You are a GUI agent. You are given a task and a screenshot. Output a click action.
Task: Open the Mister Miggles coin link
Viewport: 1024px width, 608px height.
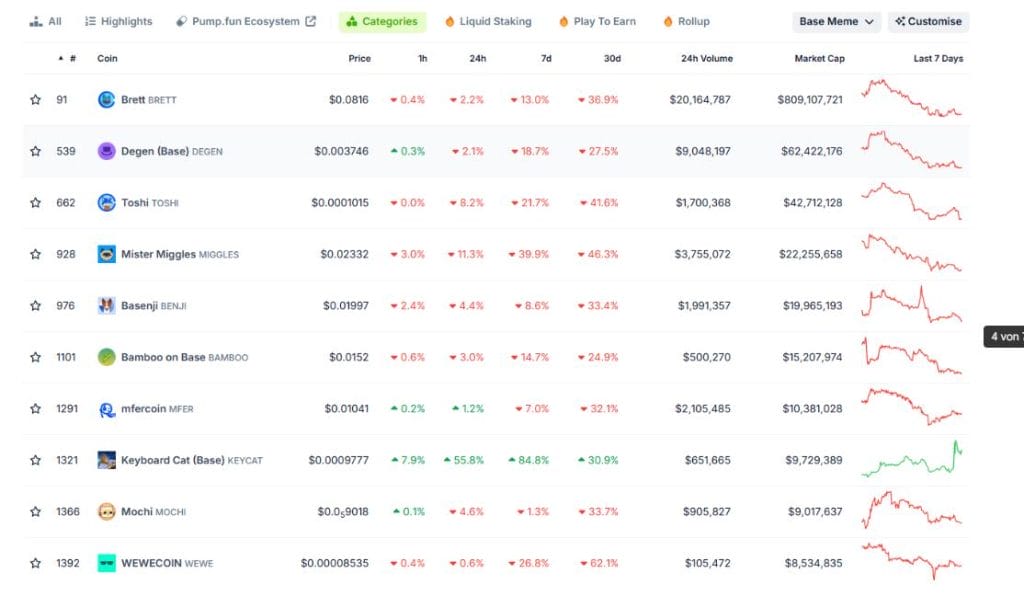tap(180, 254)
